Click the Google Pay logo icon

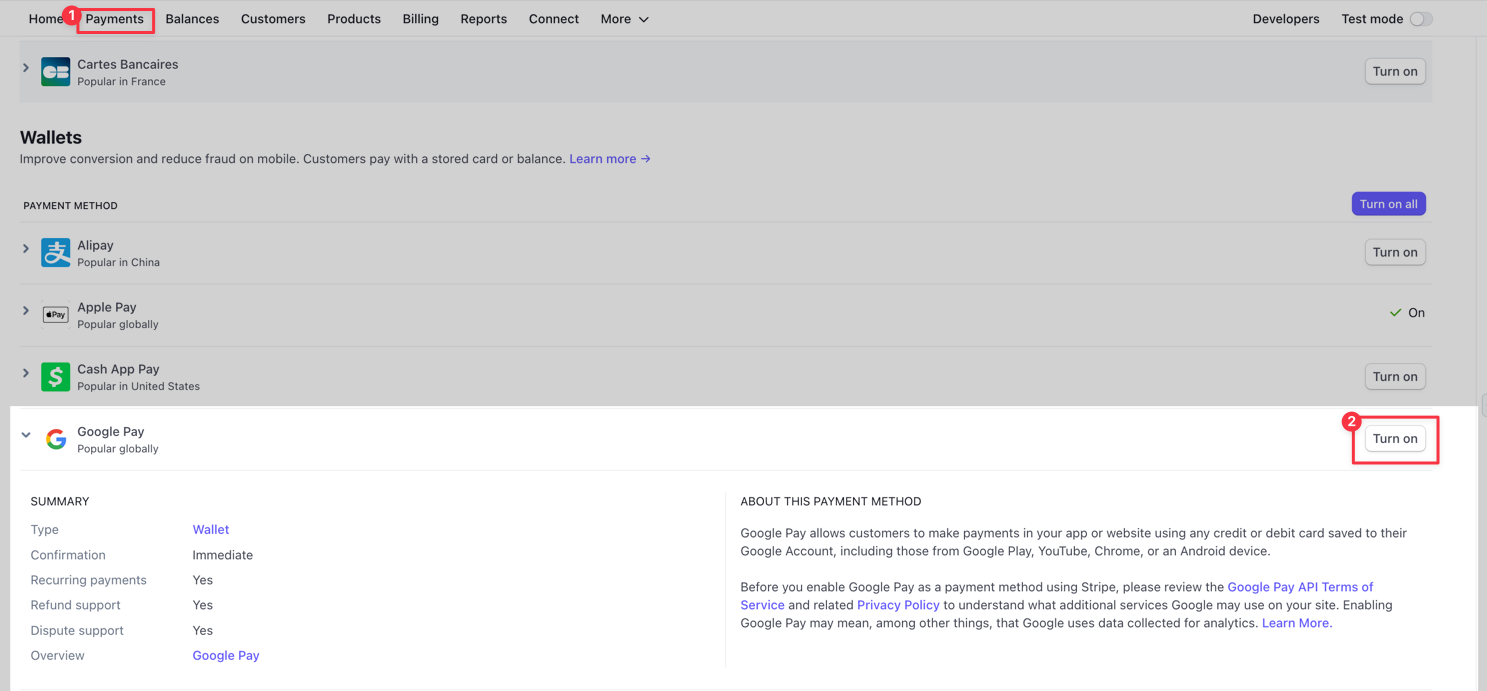(56, 439)
